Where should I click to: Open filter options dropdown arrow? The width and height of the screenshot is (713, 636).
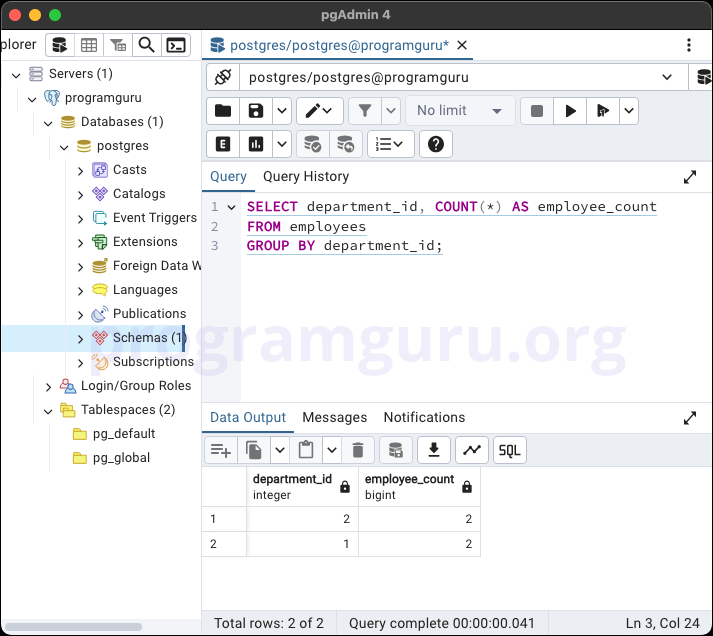[x=391, y=110]
